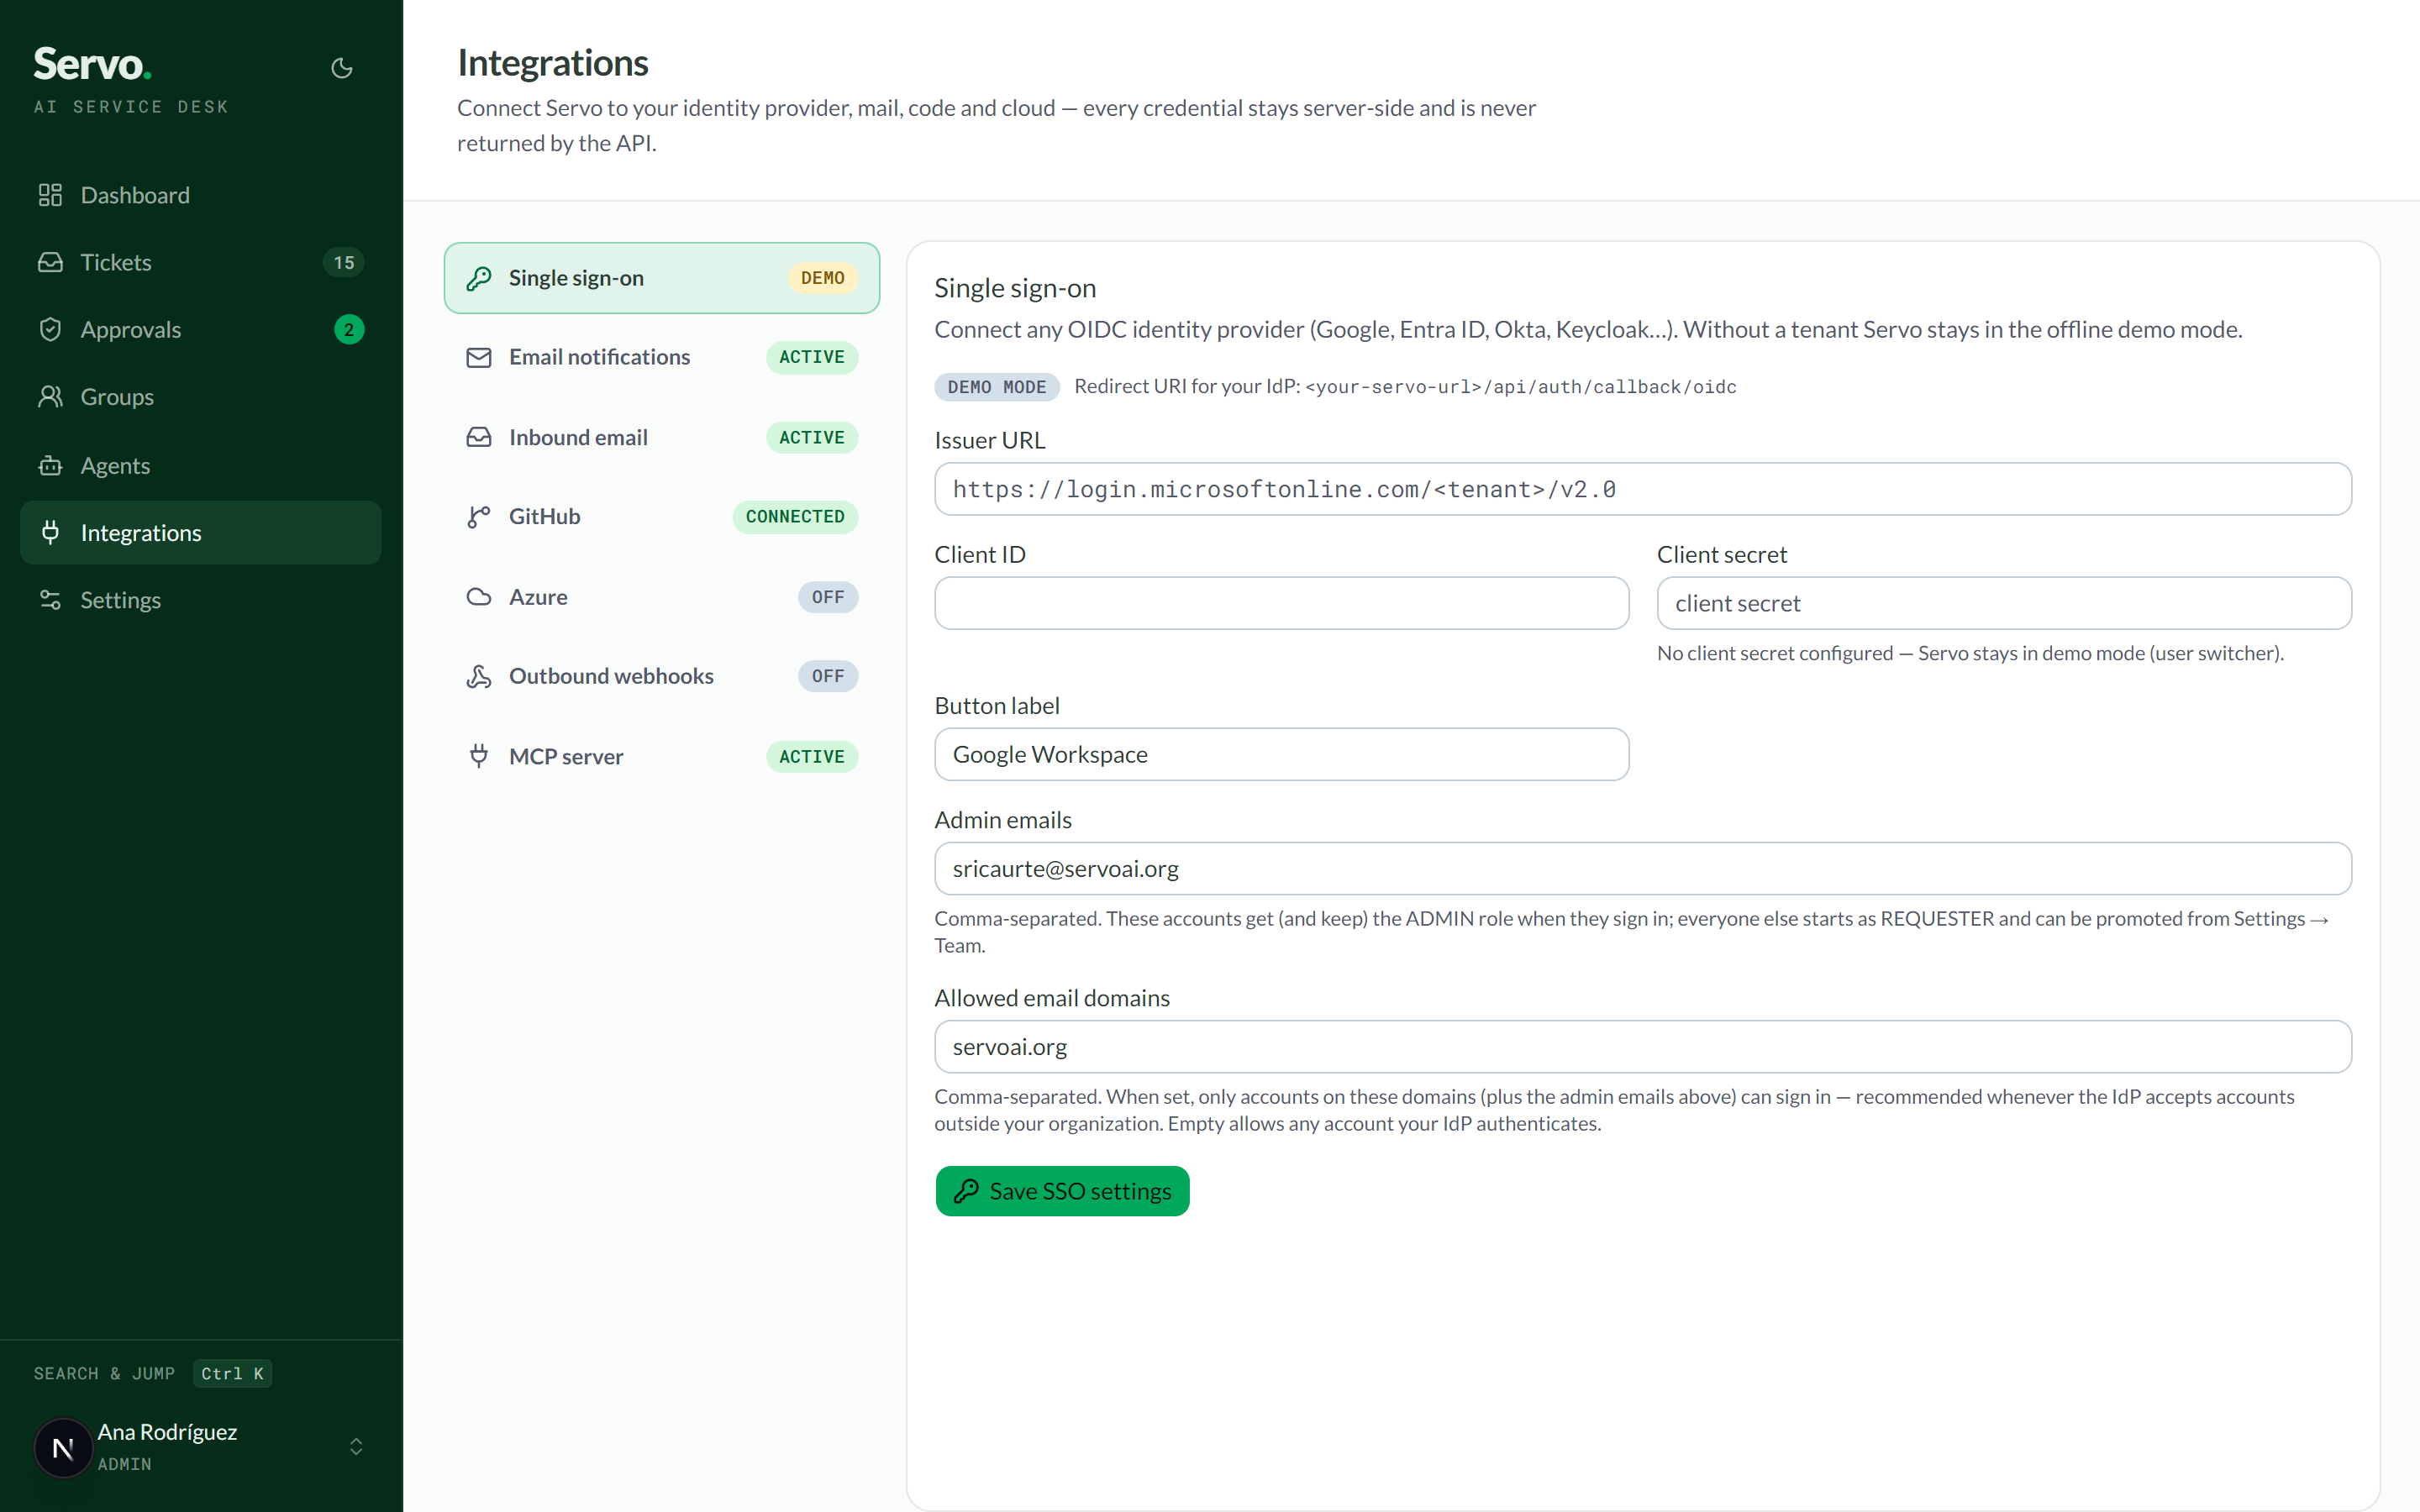Open the Groups page

click(x=200, y=397)
